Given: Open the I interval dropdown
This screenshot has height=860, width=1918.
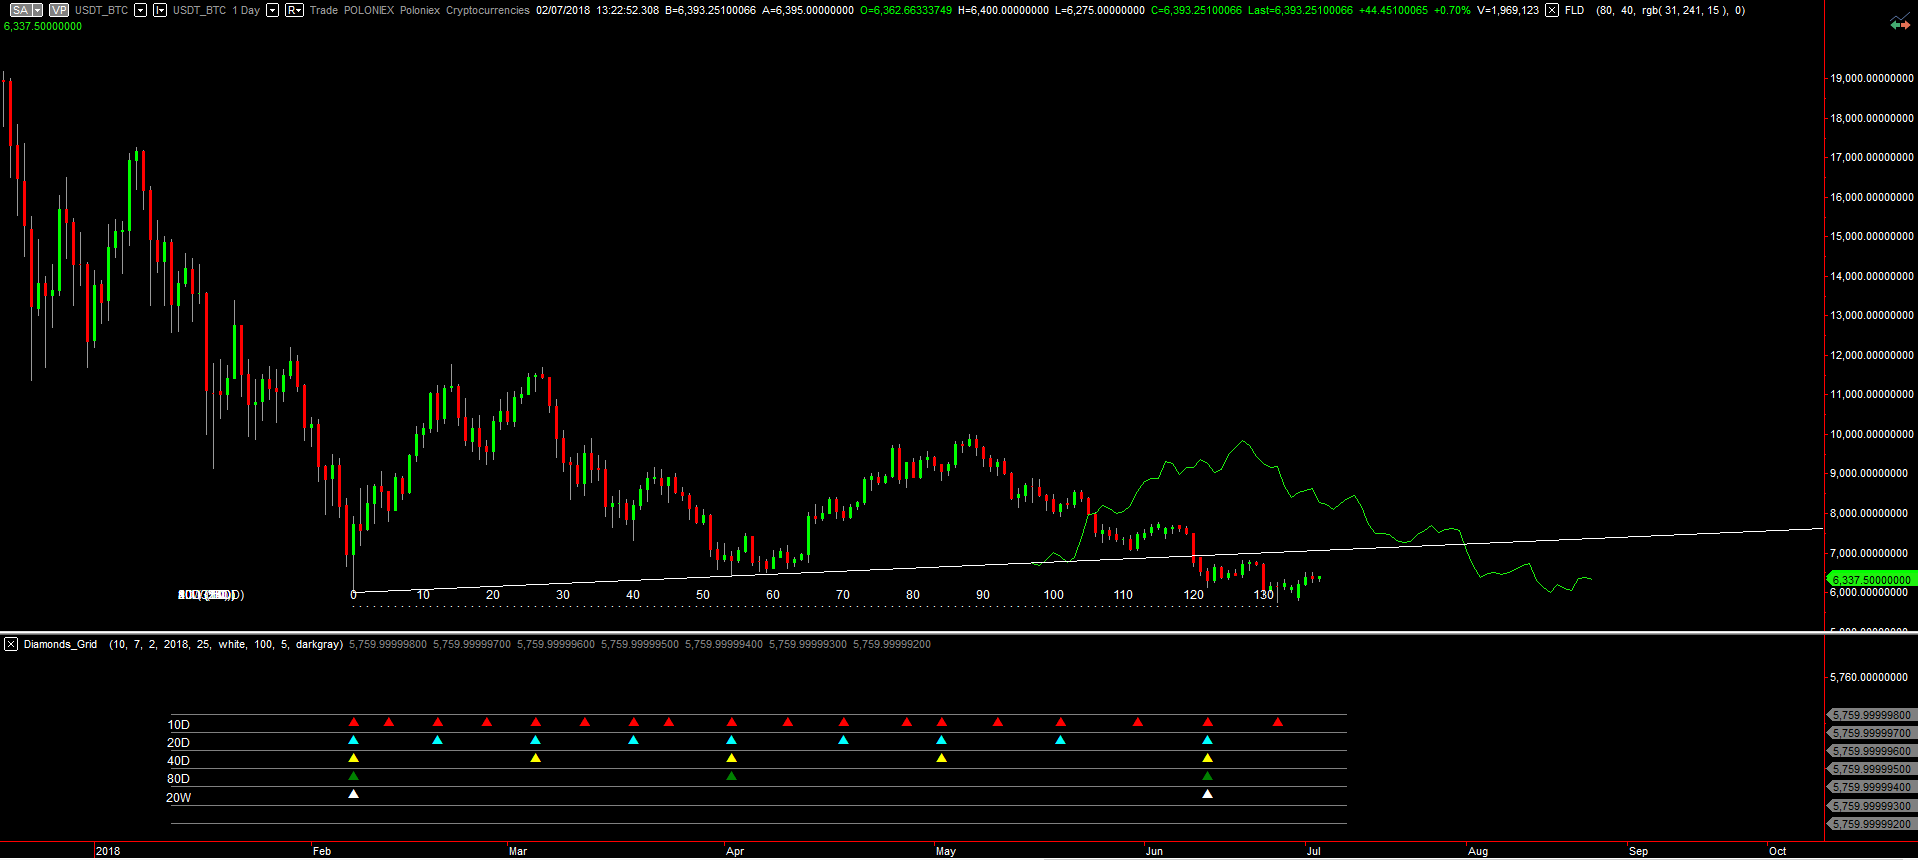Looking at the screenshot, I should [x=160, y=10].
